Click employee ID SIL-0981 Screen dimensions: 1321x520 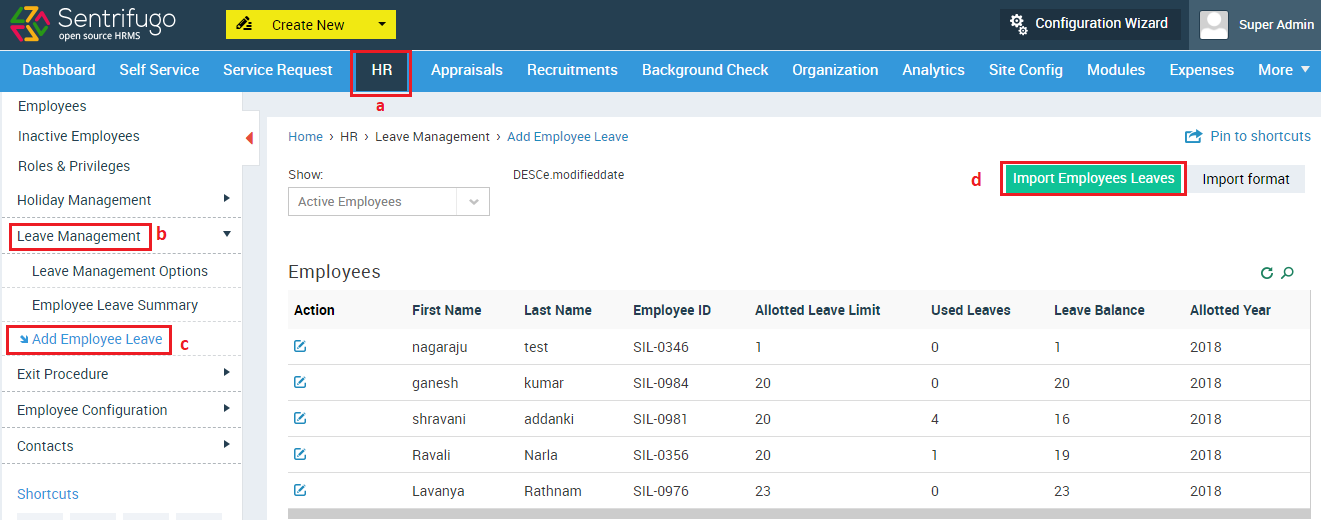pos(661,419)
